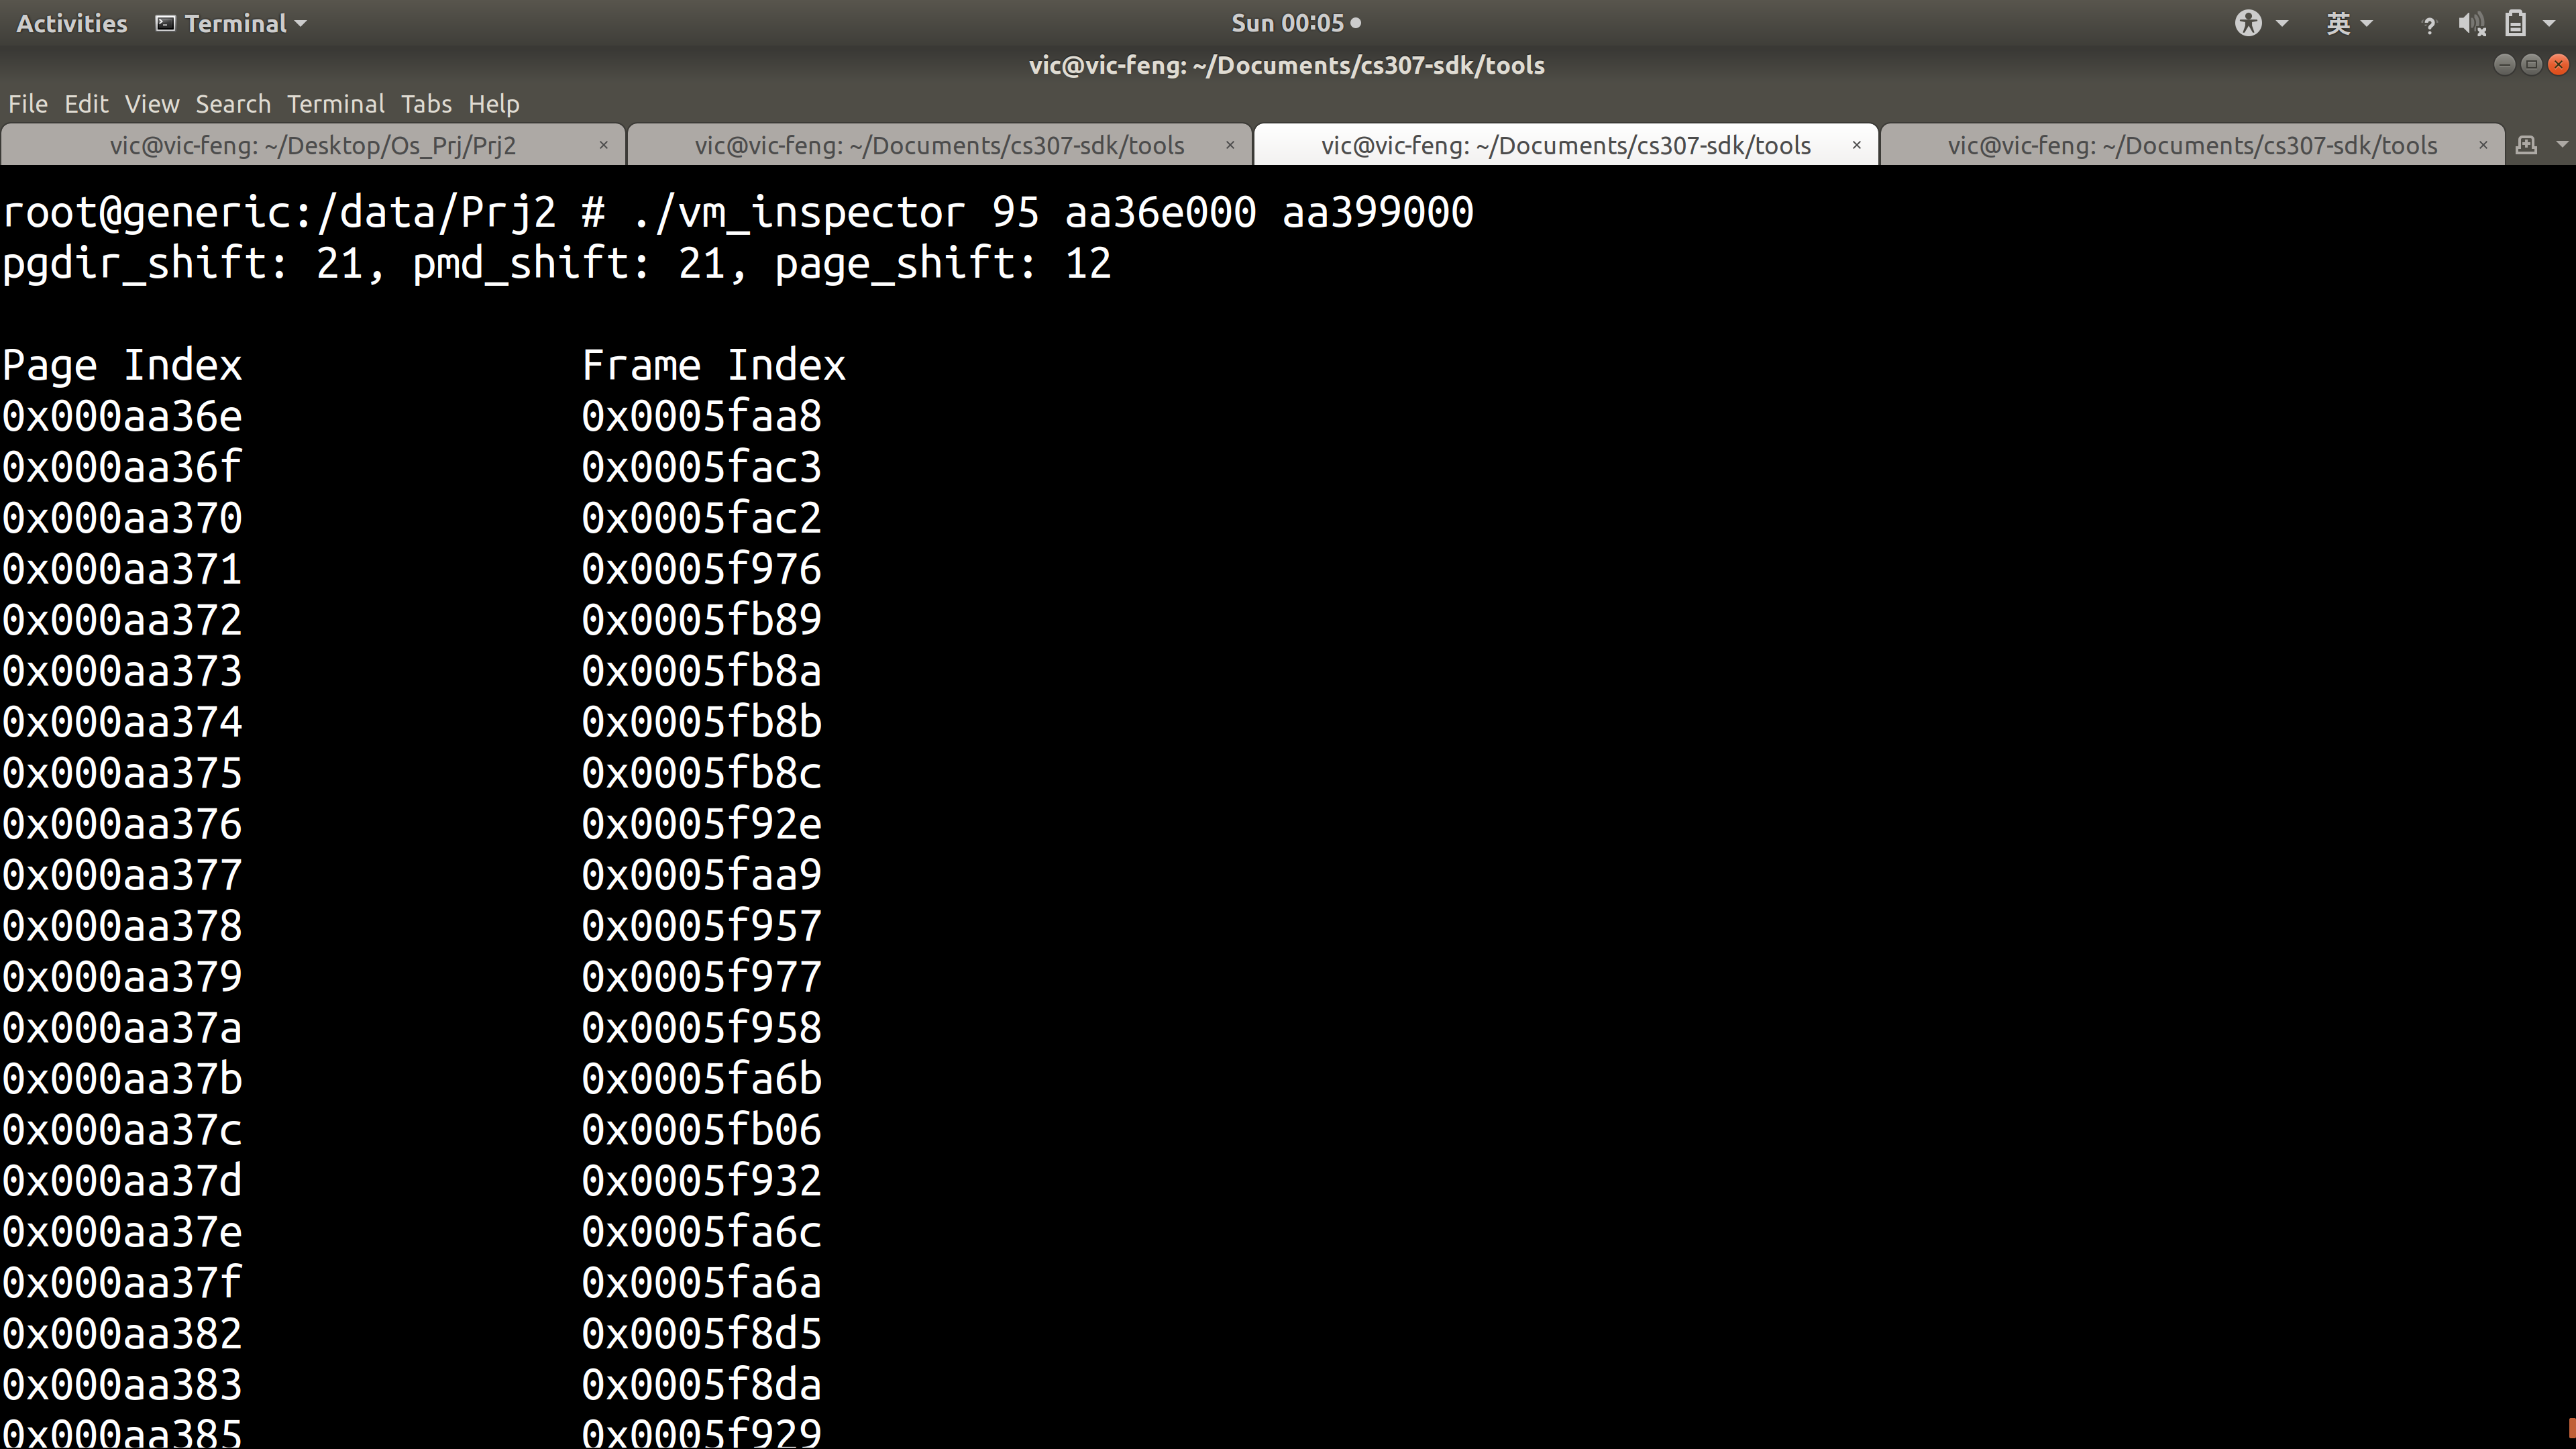Click frame index 0x0005fb8a
The height and width of the screenshot is (1449, 2576).
[702, 671]
